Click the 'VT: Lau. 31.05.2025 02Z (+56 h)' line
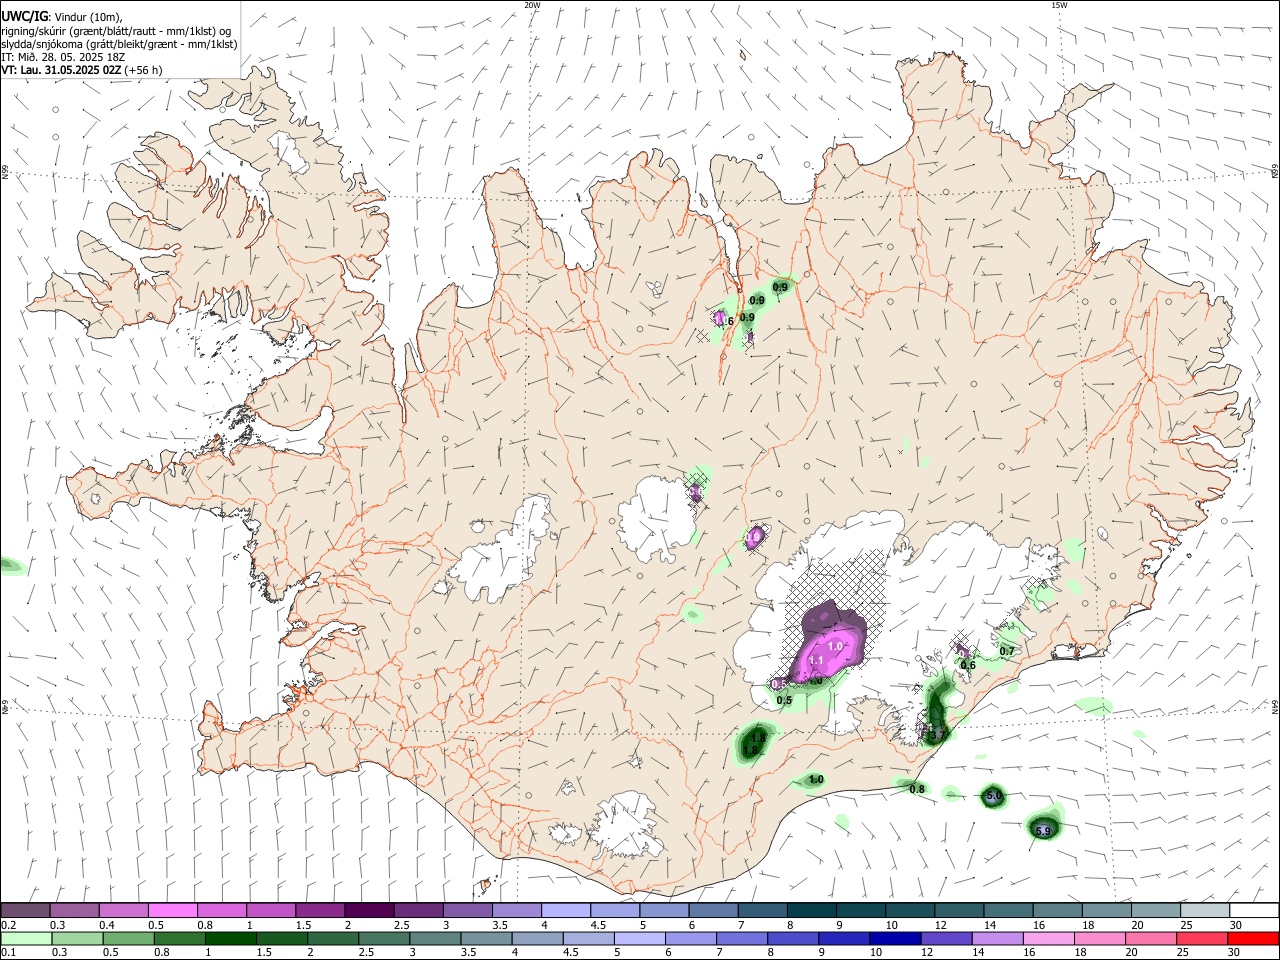Screen dimensions: 1280x960 tap(81, 70)
